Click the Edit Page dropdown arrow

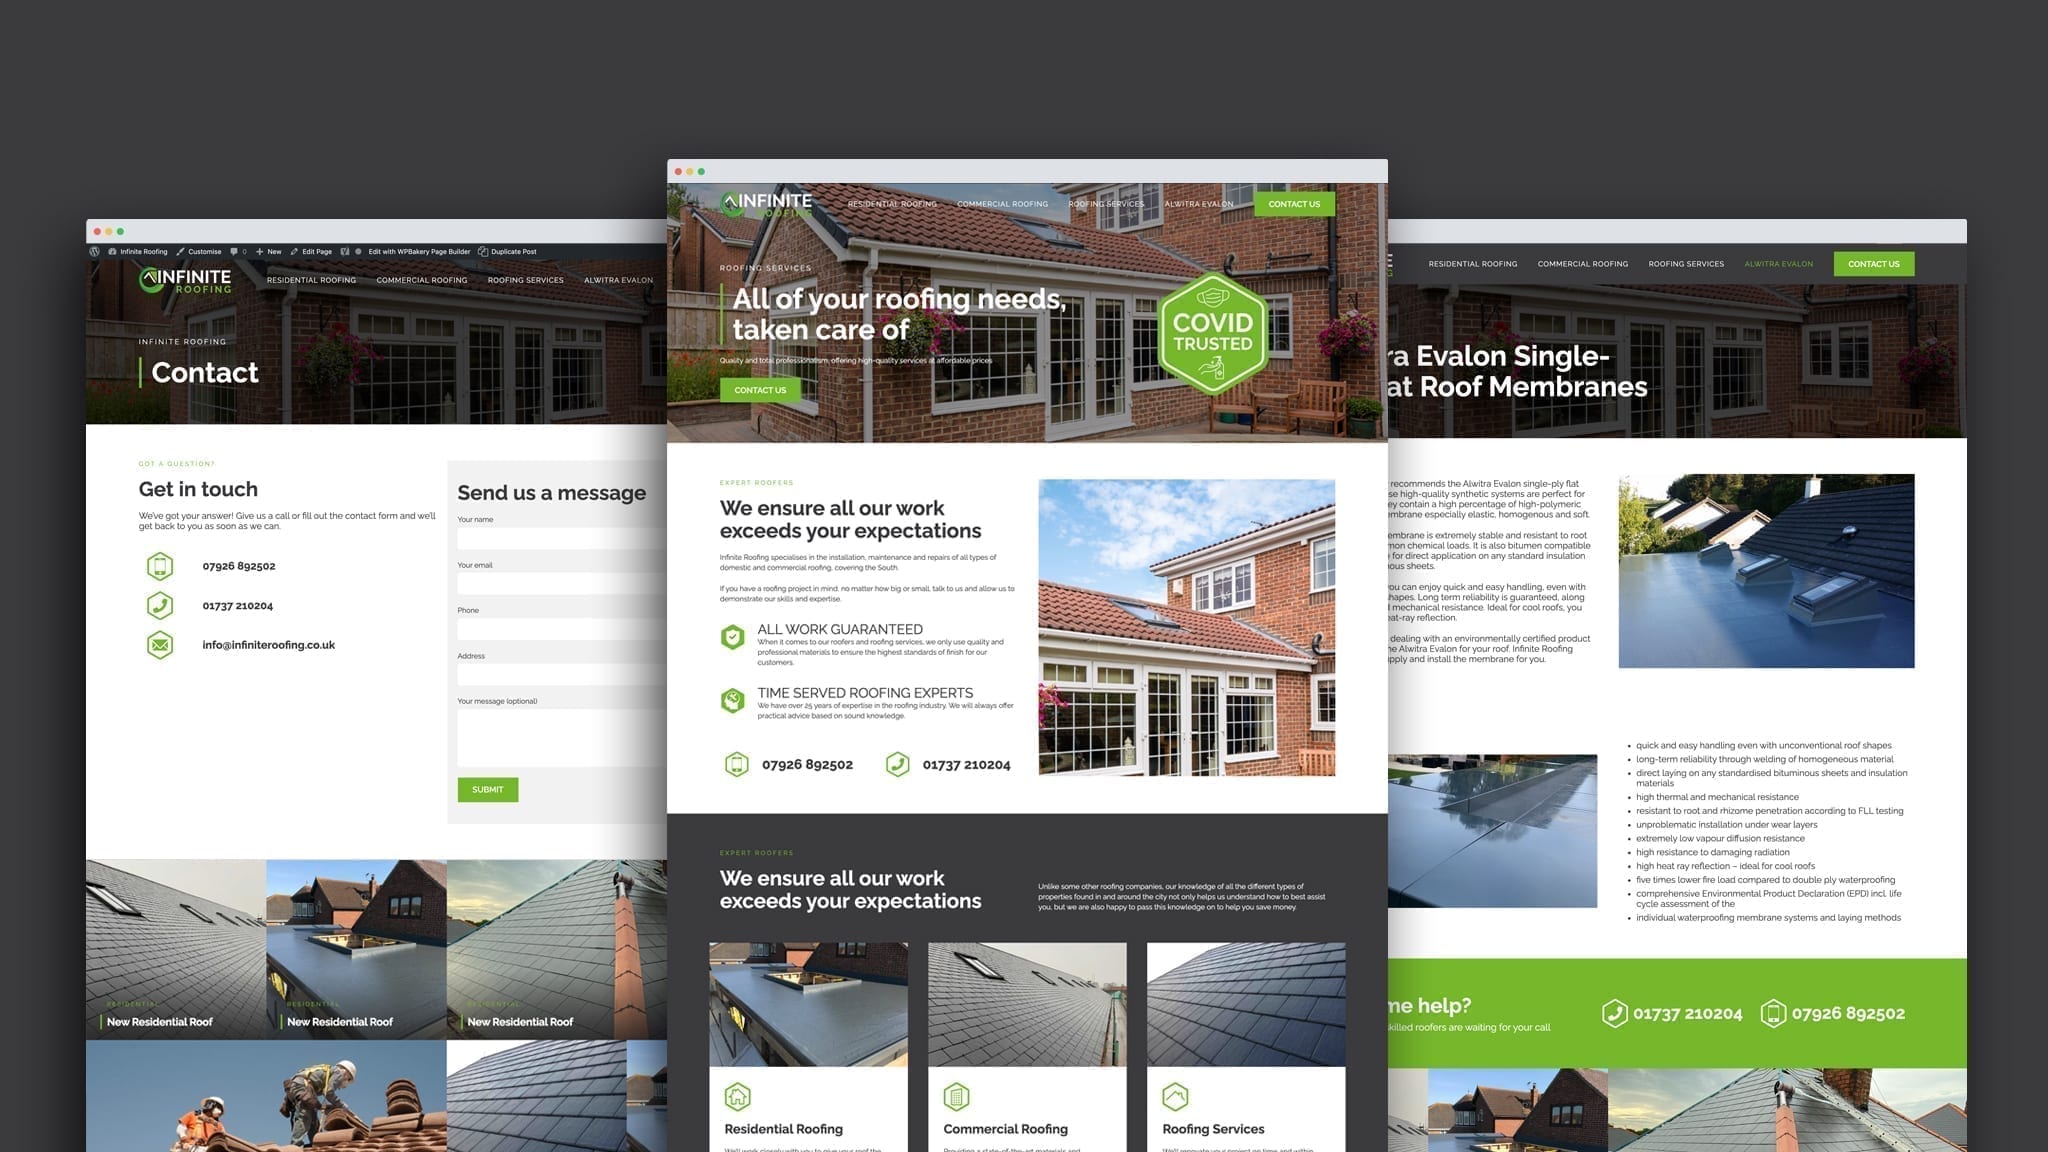point(335,250)
